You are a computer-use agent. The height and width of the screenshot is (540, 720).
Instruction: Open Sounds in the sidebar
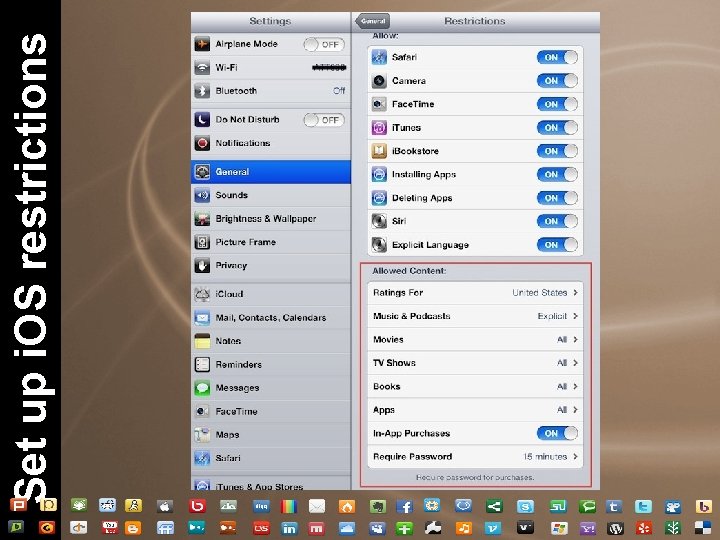[x=271, y=195]
